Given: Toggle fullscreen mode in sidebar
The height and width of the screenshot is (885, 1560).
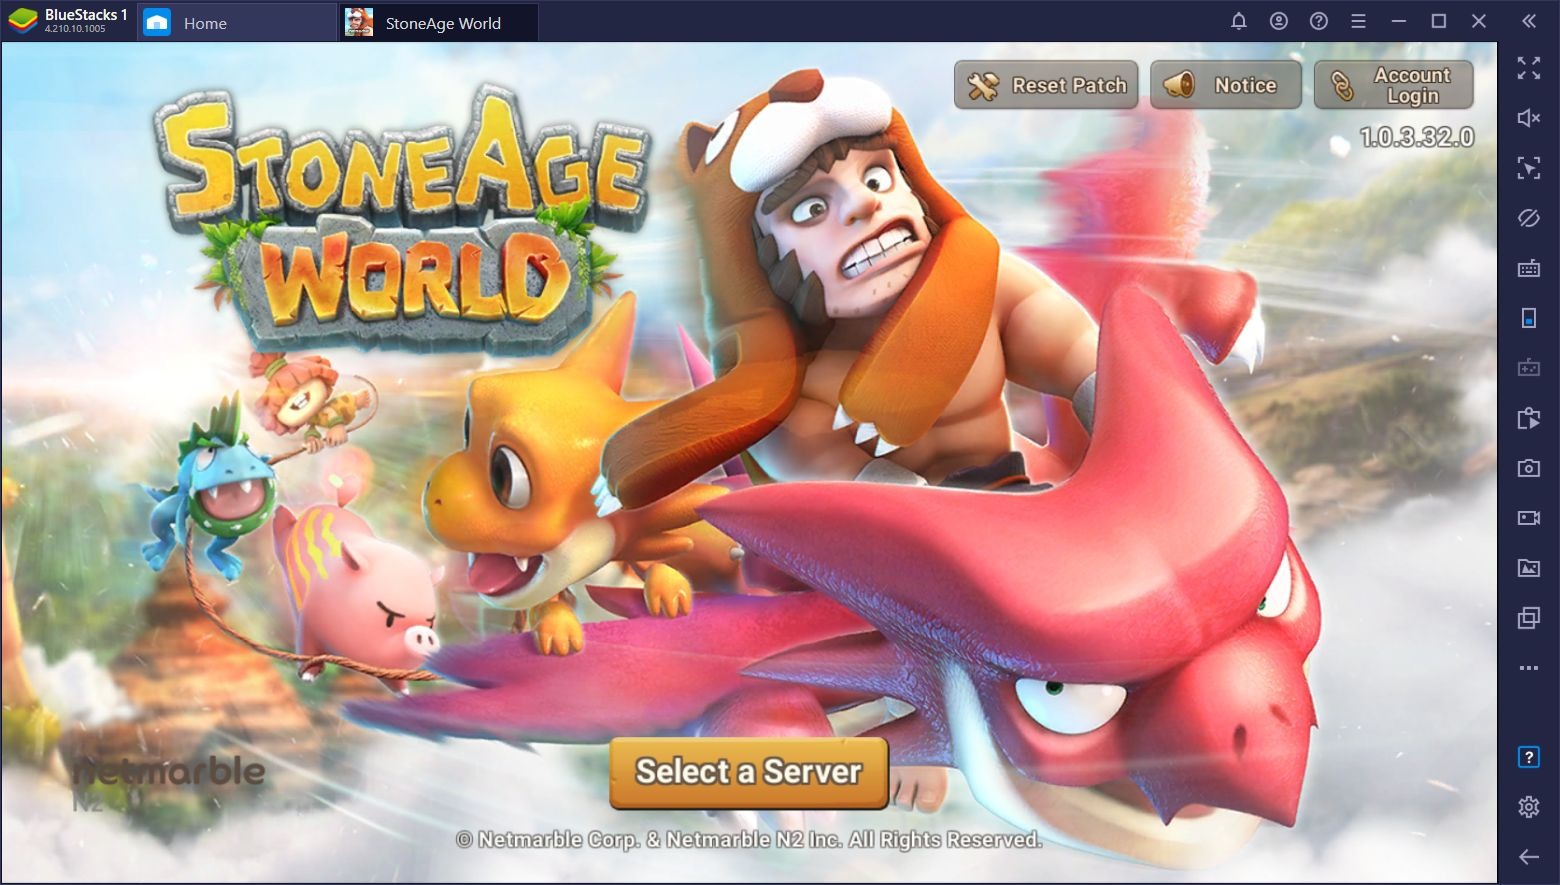Looking at the screenshot, I should (x=1528, y=68).
